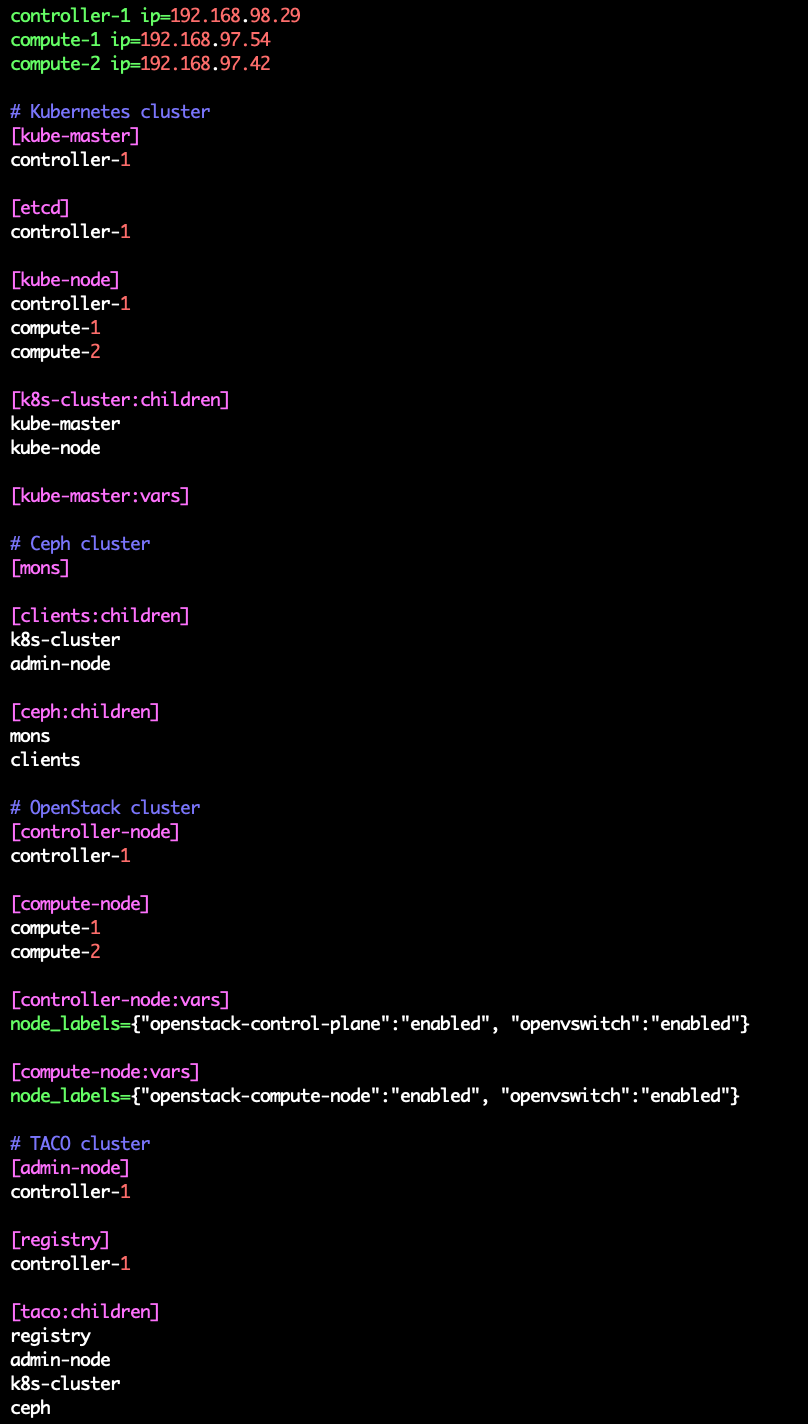Place cursor on '# OpenStack cluster' comment
The height and width of the screenshot is (1424, 808).
(x=105, y=808)
